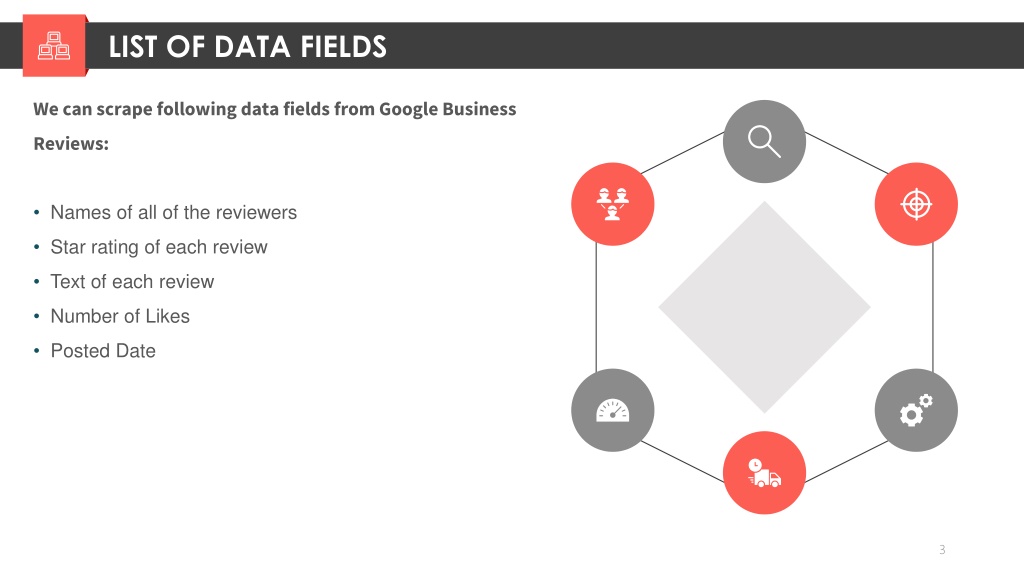Click the dark gray title banner bar
1024x576 pixels.
pyautogui.click(x=512, y=46)
